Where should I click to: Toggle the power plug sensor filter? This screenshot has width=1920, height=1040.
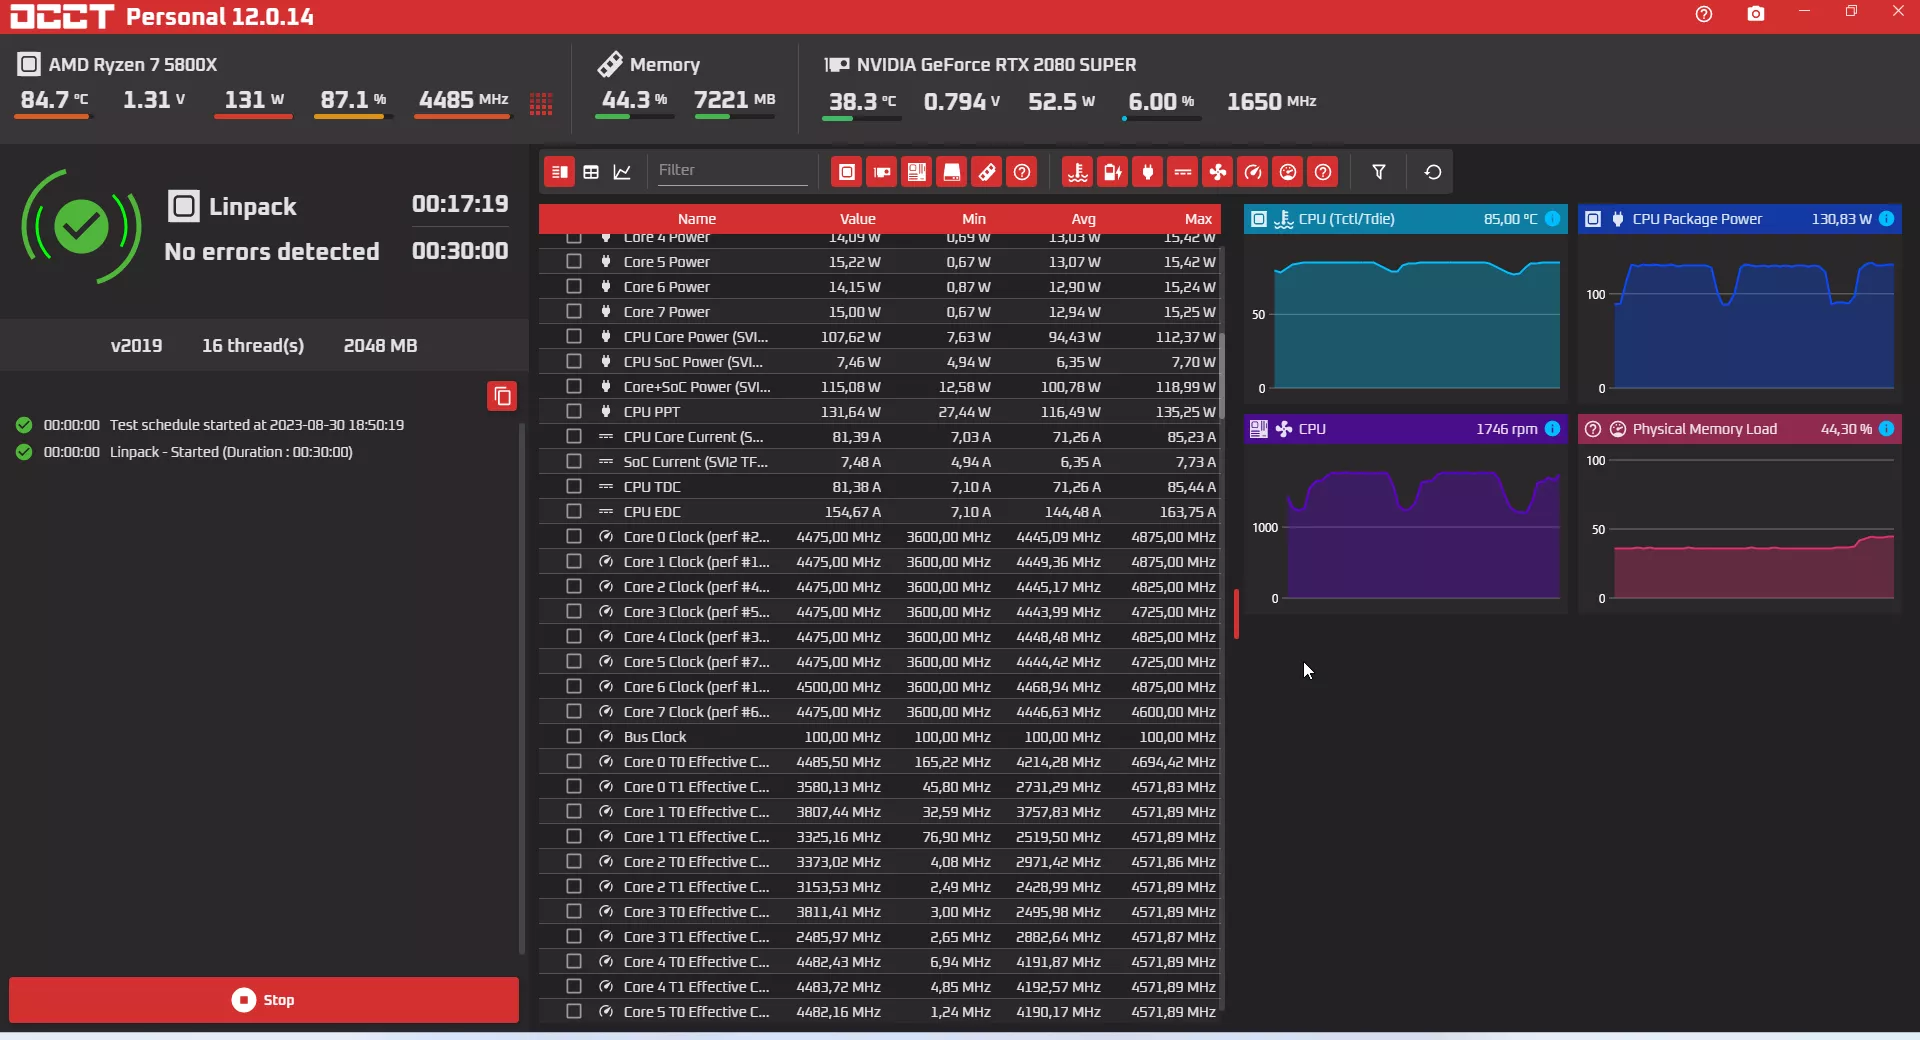1148,172
